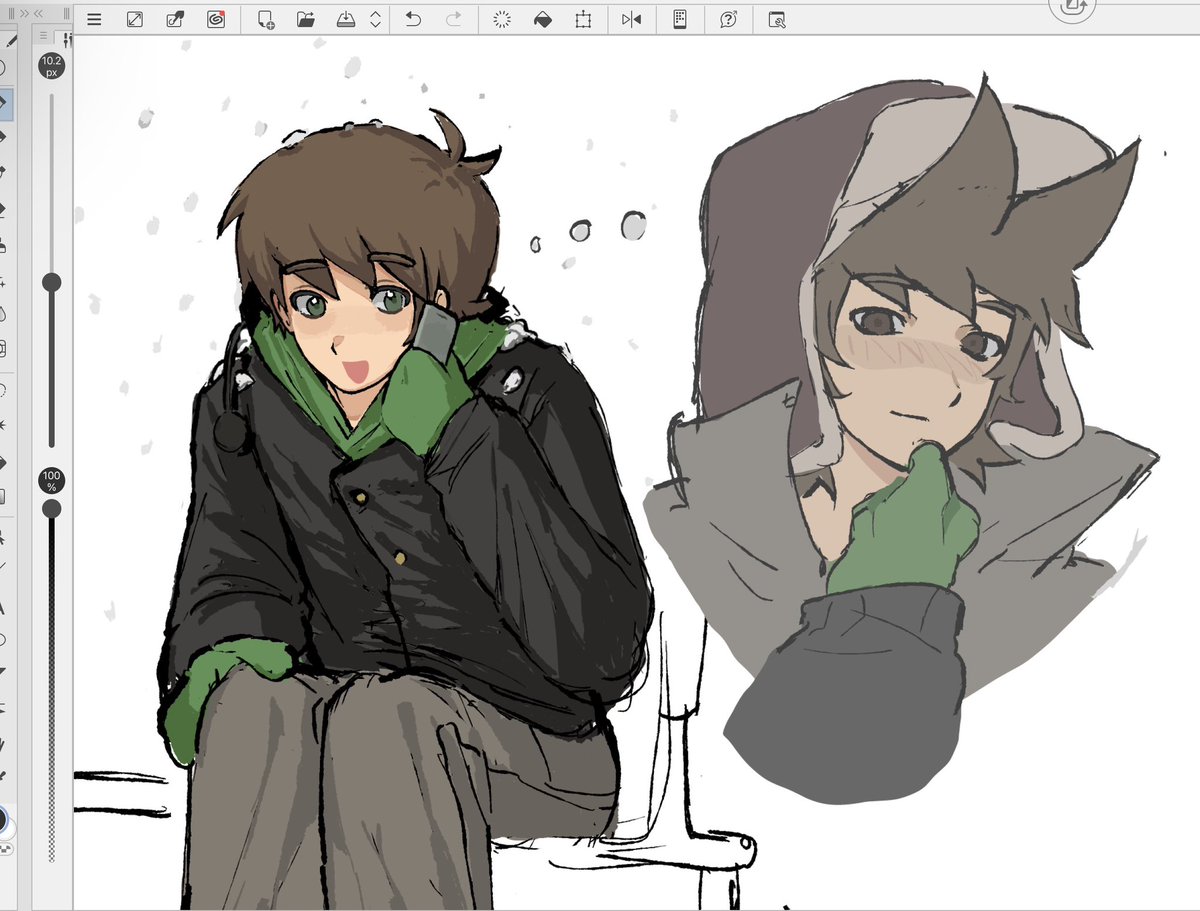Open a file with the folder icon
The width and height of the screenshot is (1200, 911).
(306, 19)
